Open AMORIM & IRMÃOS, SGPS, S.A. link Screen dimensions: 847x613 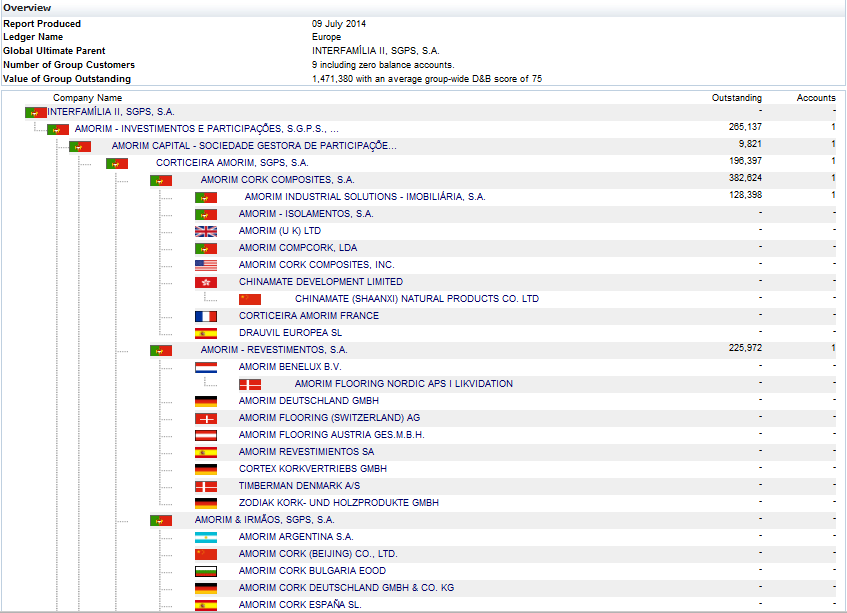265,520
